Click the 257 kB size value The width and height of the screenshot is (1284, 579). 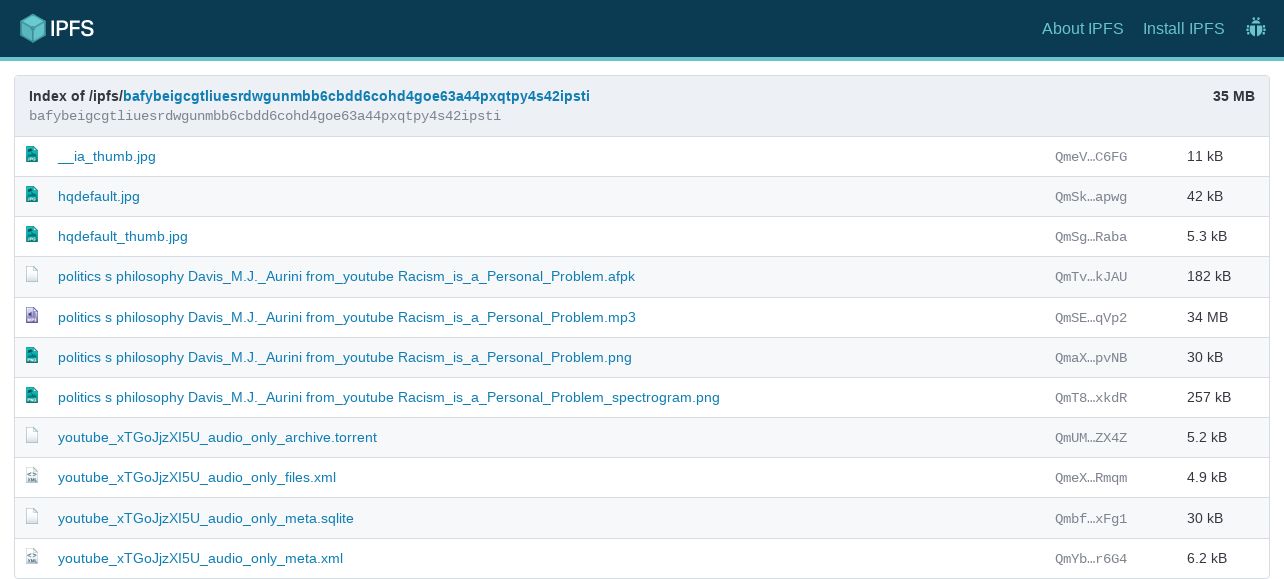pyautogui.click(x=1209, y=397)
